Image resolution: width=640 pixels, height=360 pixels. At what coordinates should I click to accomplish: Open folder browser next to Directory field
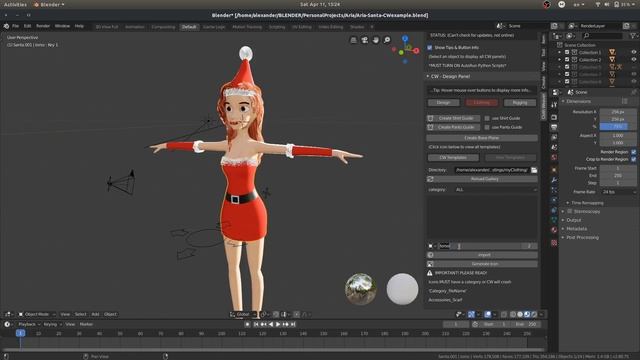(x=534, y=170)
